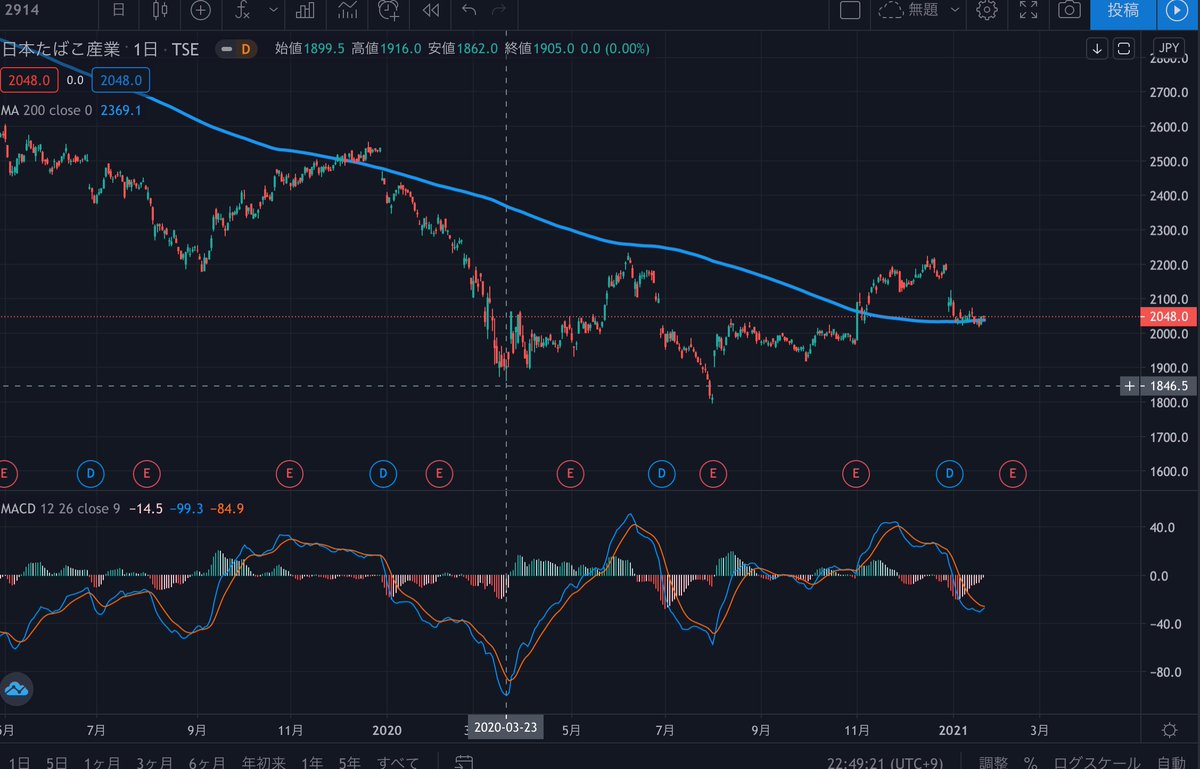Screen dimensions: 1200x769
Task: Open the indicator templates icon
Action: coord(347,11)
